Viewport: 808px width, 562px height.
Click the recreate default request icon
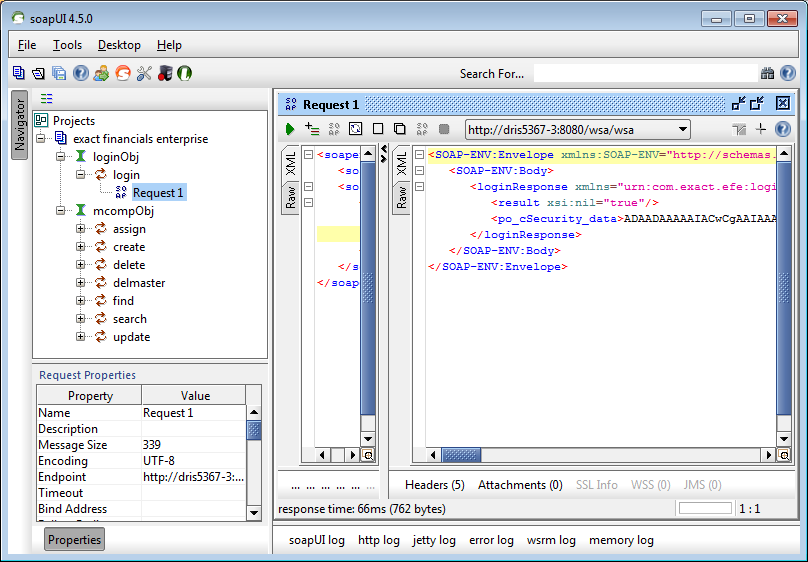click(x=356, y=129)
